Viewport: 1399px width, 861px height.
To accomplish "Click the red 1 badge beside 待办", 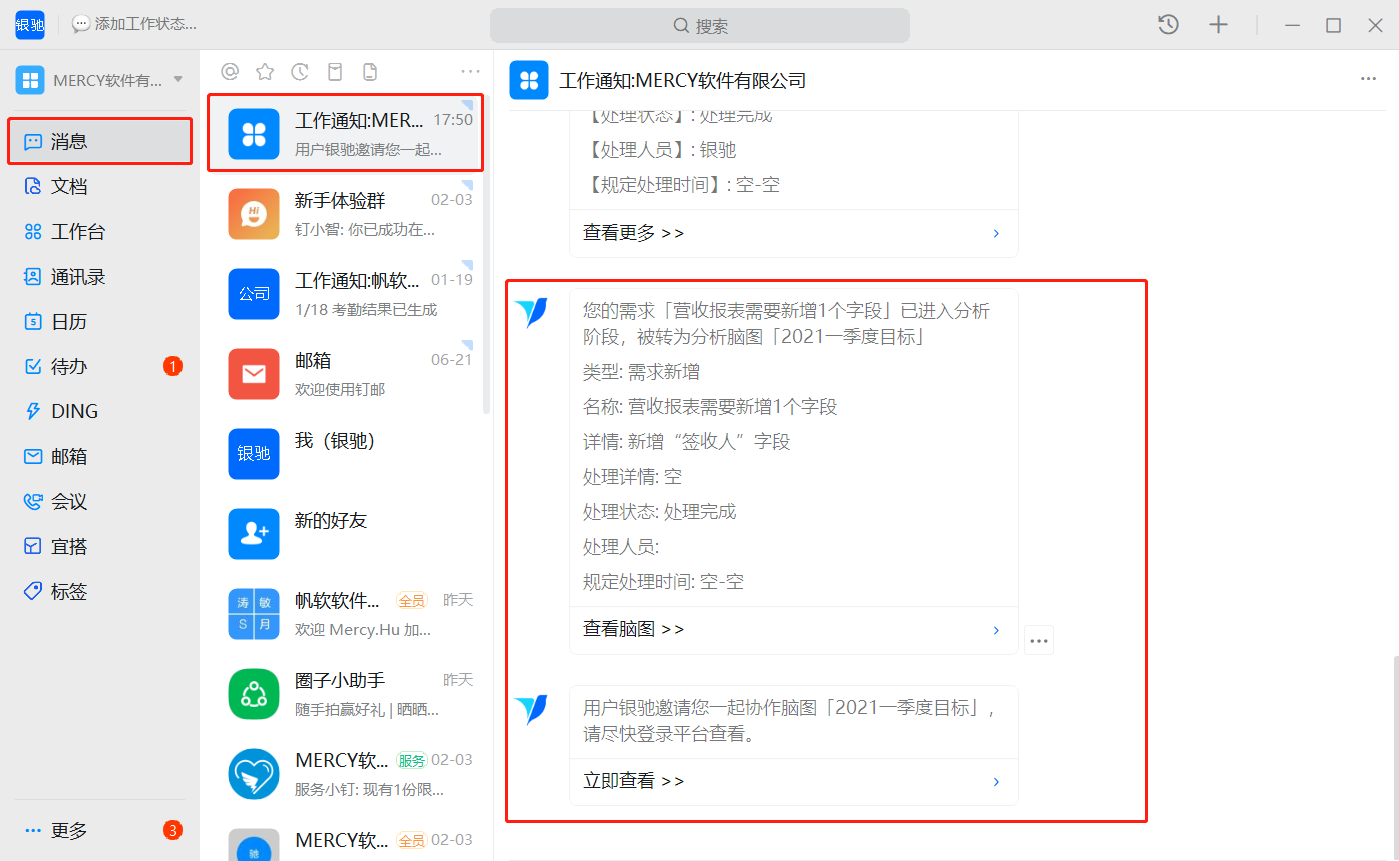I will 173,367.
